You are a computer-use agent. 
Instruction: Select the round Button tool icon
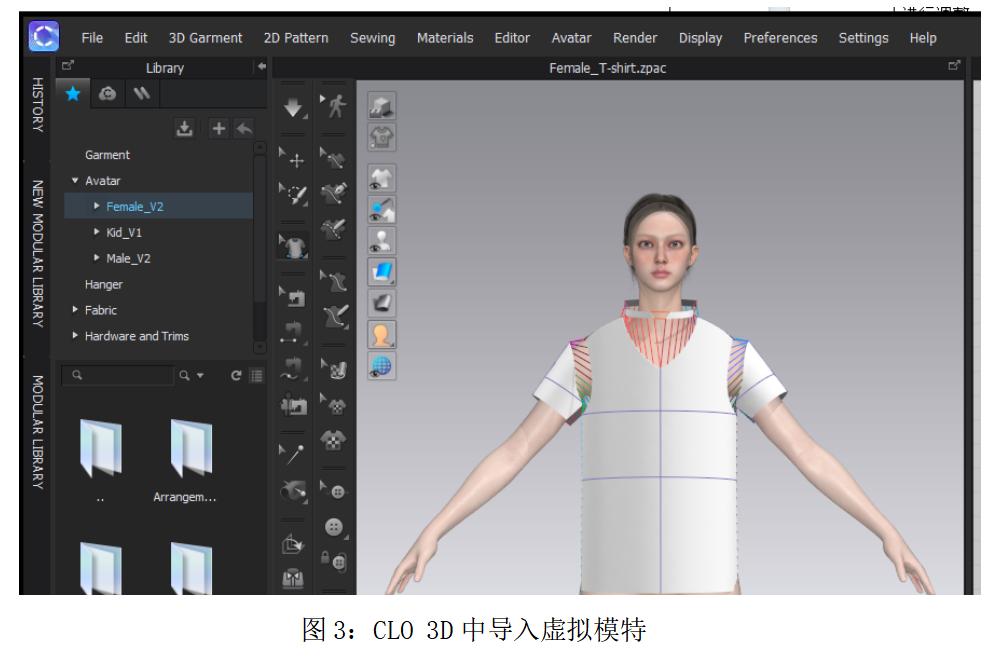(334, 526)
